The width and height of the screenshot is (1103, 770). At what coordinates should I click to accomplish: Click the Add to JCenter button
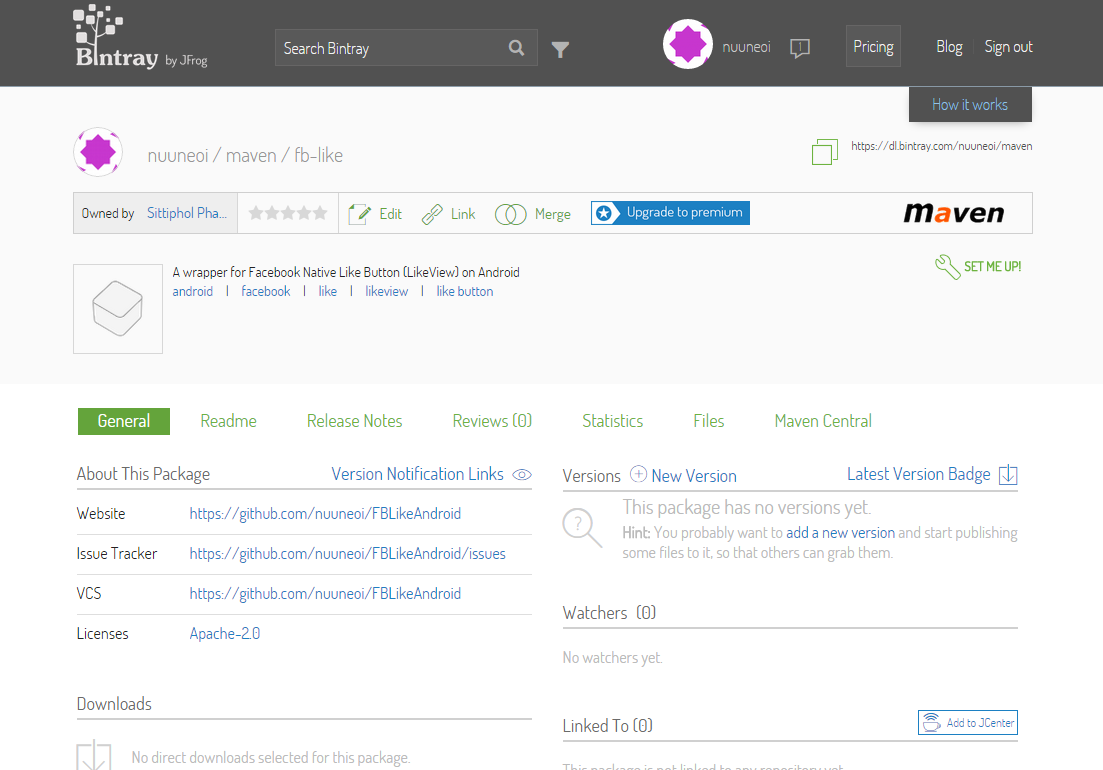(x=968, y=722)
